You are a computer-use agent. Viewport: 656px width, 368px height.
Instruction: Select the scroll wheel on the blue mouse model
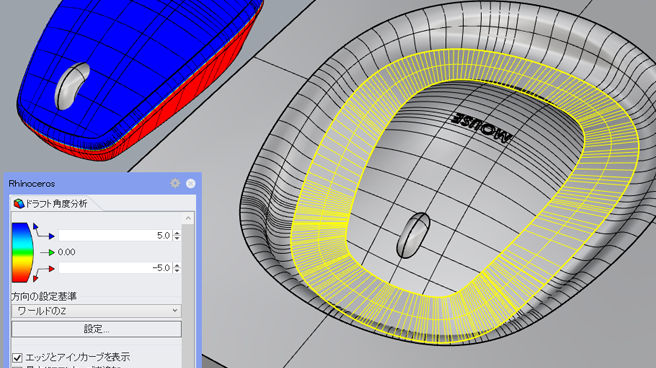(72, 86)
